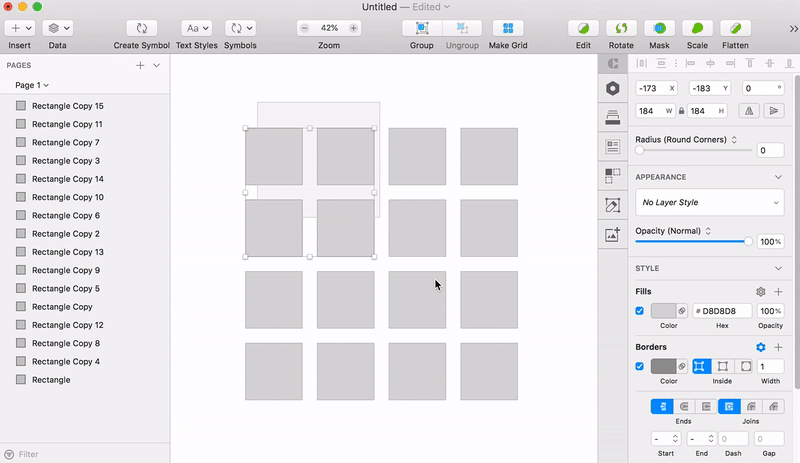Align layers to top edge
Screen dimensions: 800x463
(x=749, y=63)
